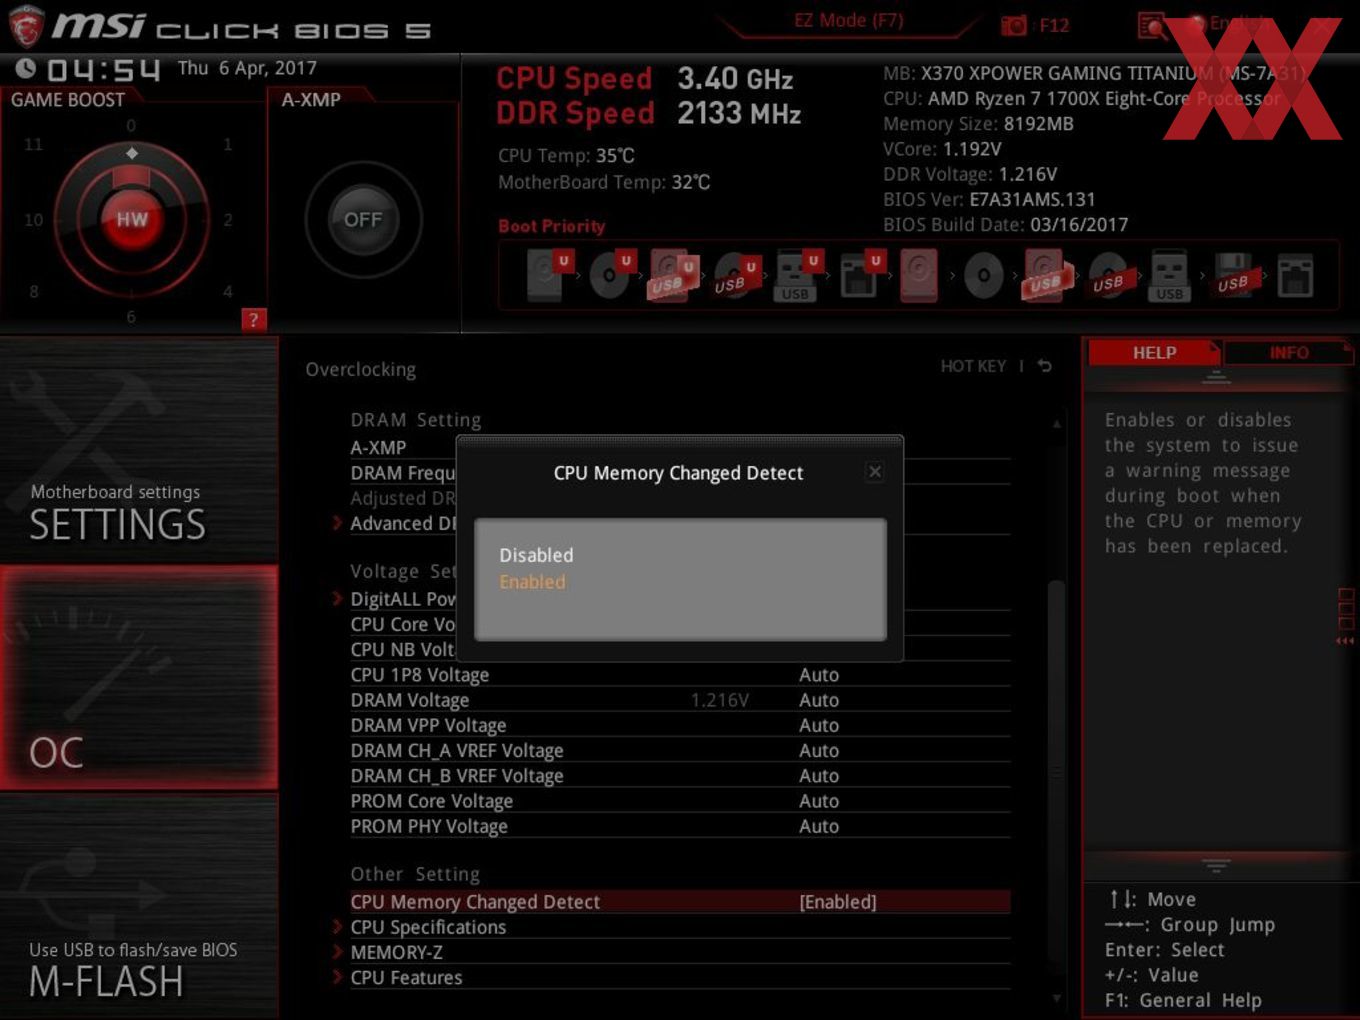Toggle the A-XMP OFF button

coord(363,219)
